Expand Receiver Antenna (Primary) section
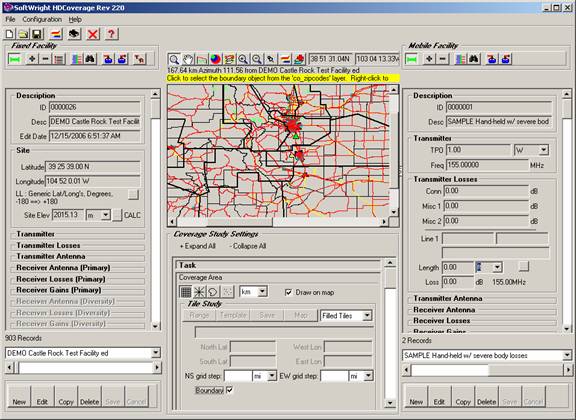Viewport: 576px width, 420px height. (x=63, y=268)
